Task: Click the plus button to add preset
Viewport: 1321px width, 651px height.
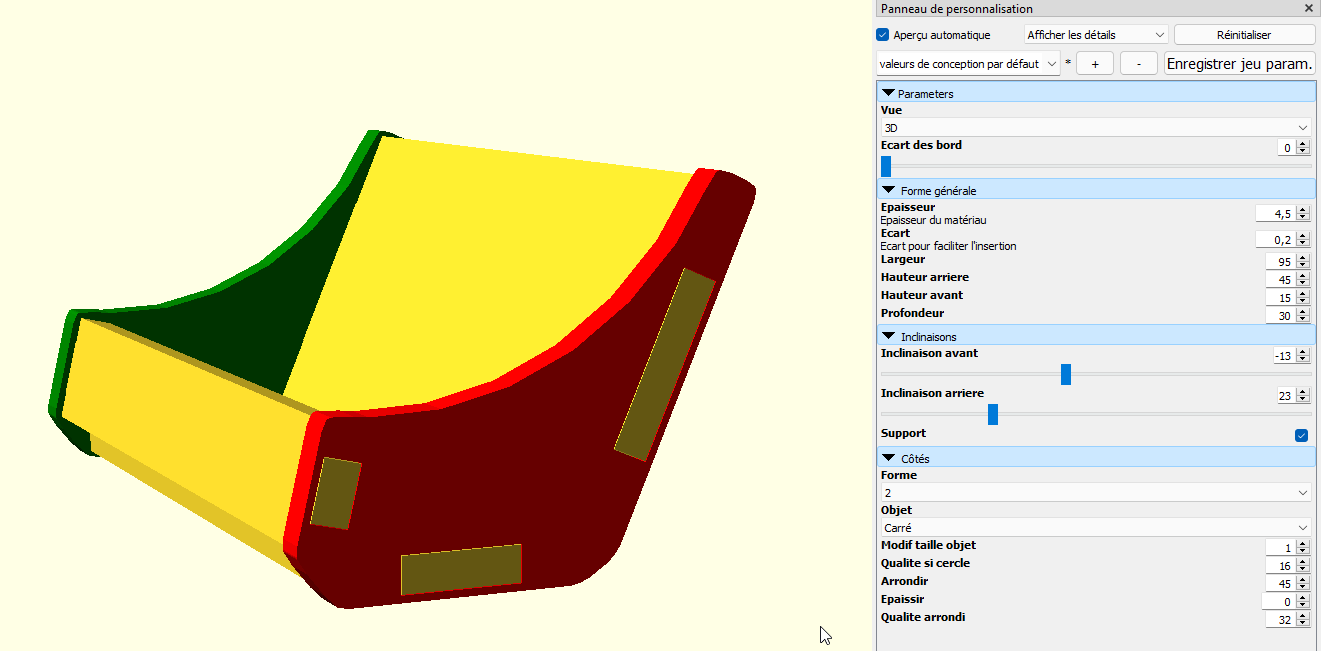Action: (x=1095, y=64)
